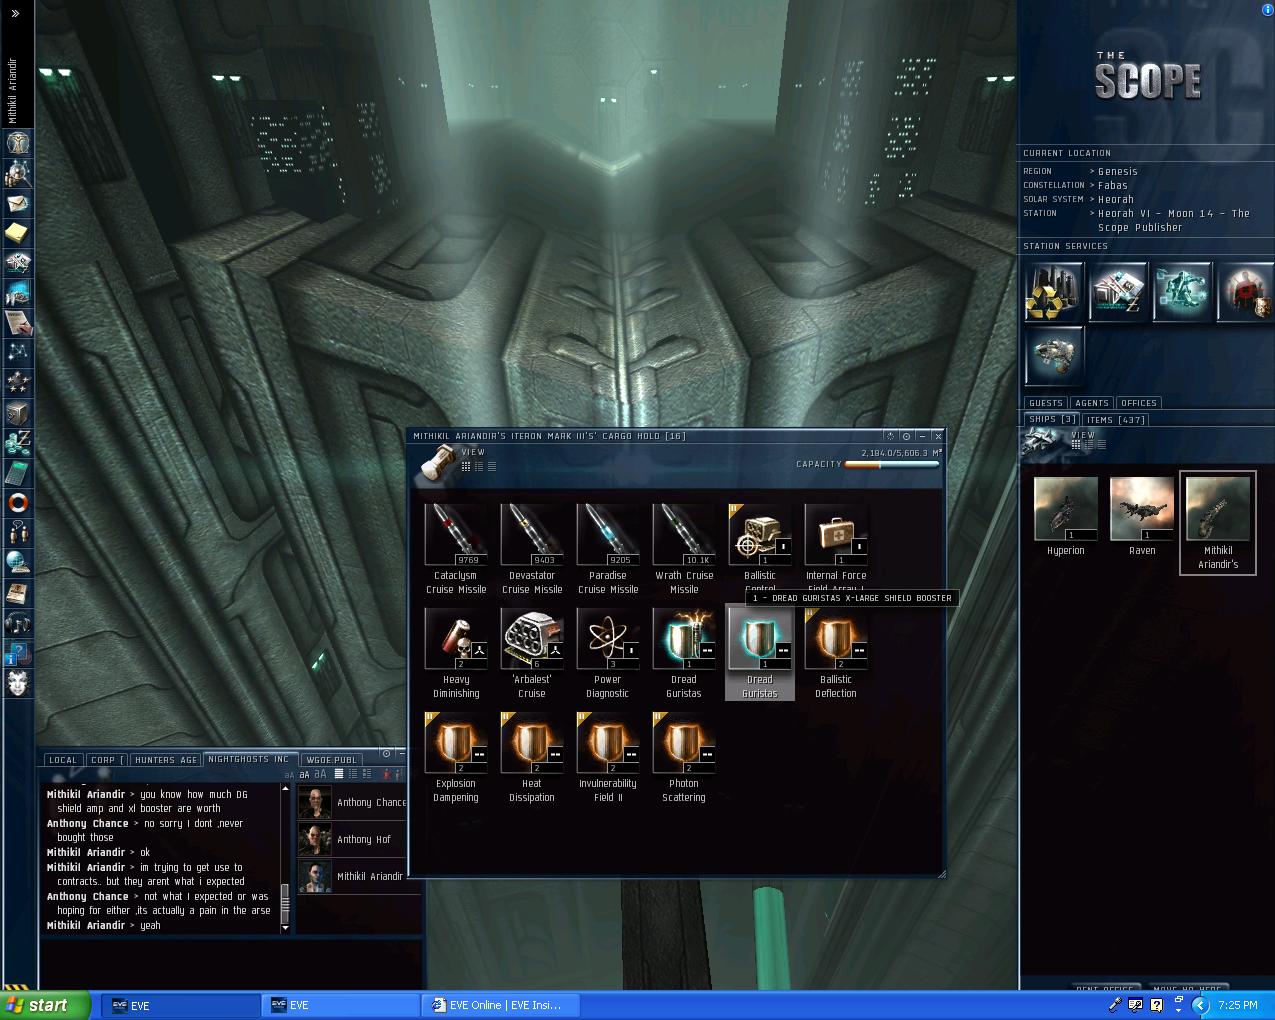Viewport: 1275px width, 1020px height.
Task: Open the Character Sheet from the sidebar
Action: click(x=18, y=143)
